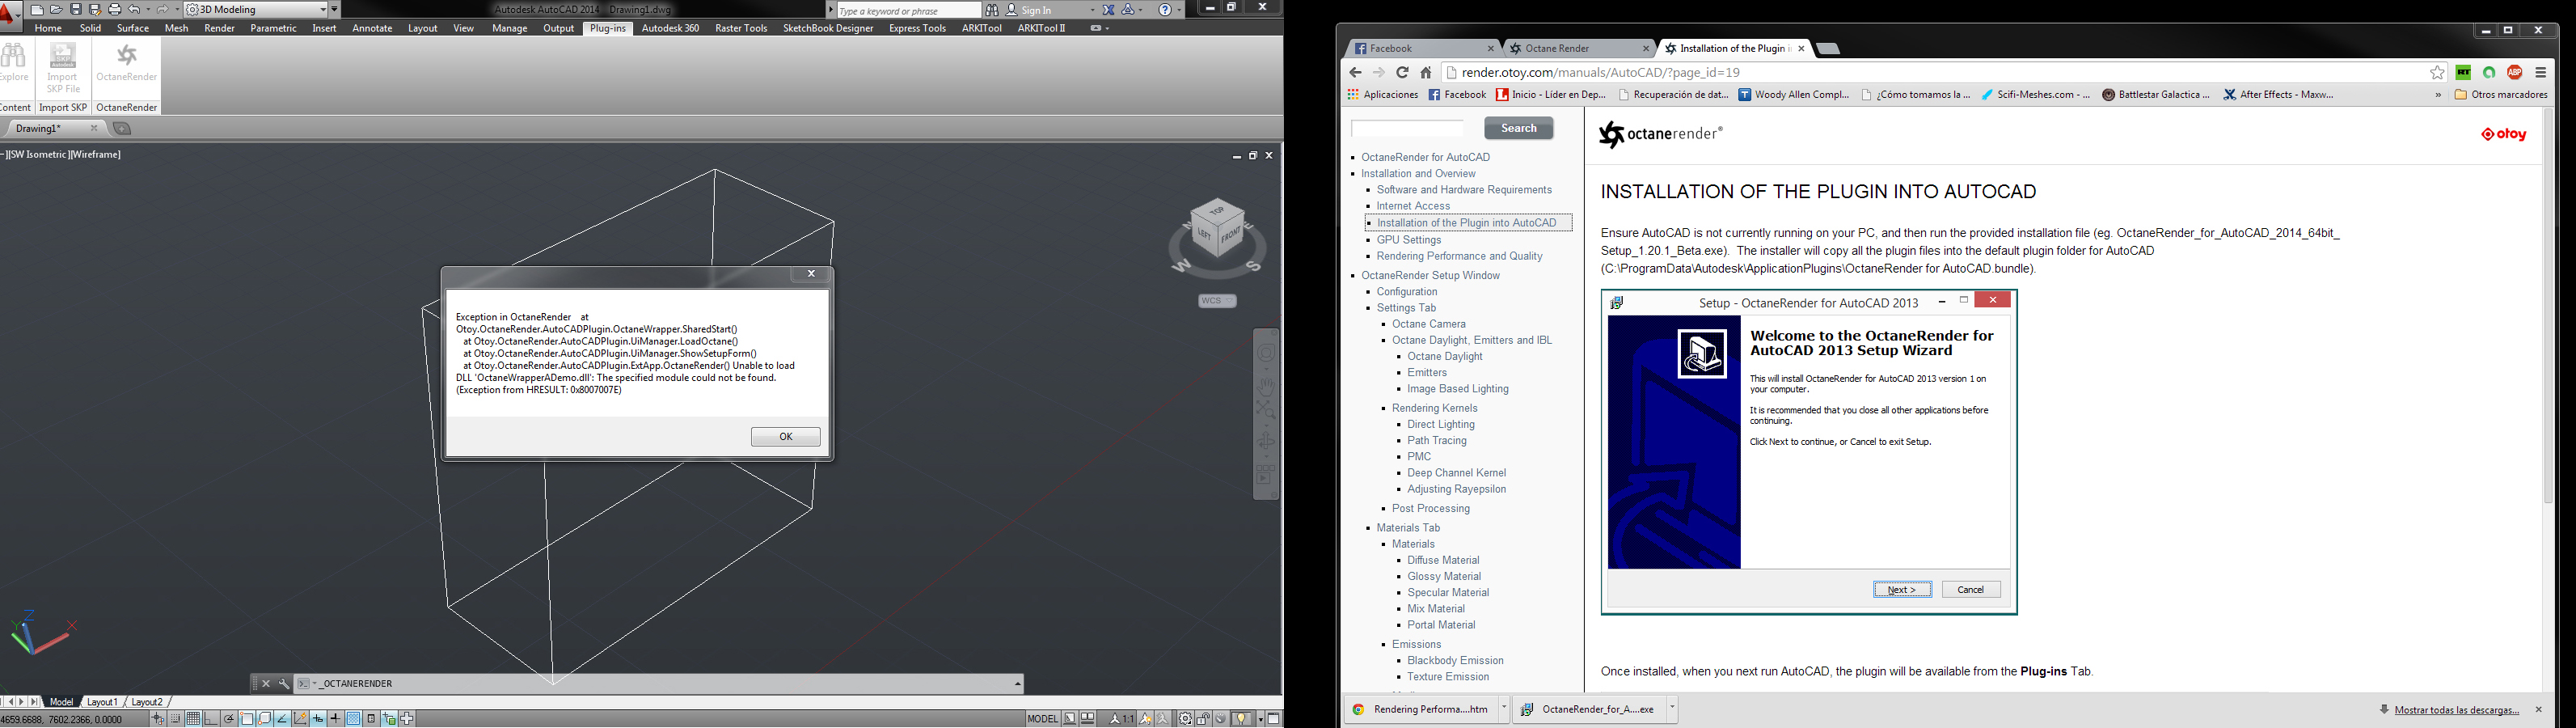The width and height of the screenshot is (2576, 728).
Task: Click the binoculars search icon in AutoCAD
Action: 992,10
